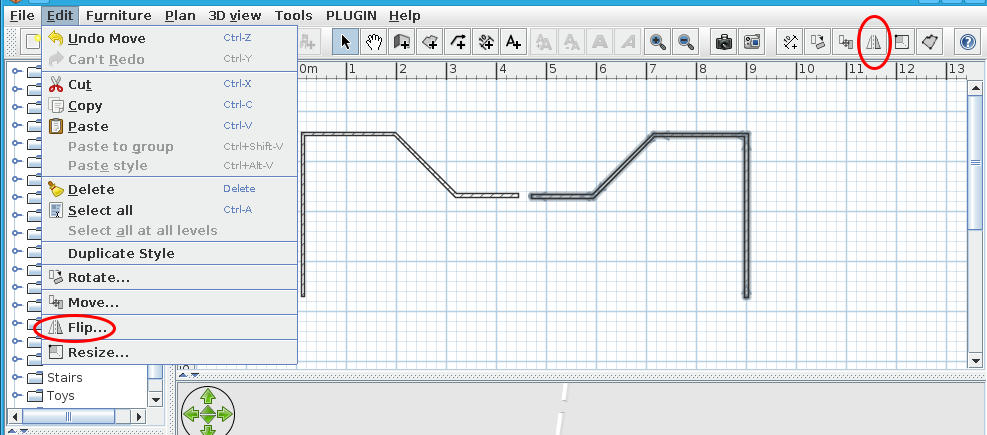Click the move plugin toolbar icon
This screenshot has height=435, width=987.
click(845, 42)
